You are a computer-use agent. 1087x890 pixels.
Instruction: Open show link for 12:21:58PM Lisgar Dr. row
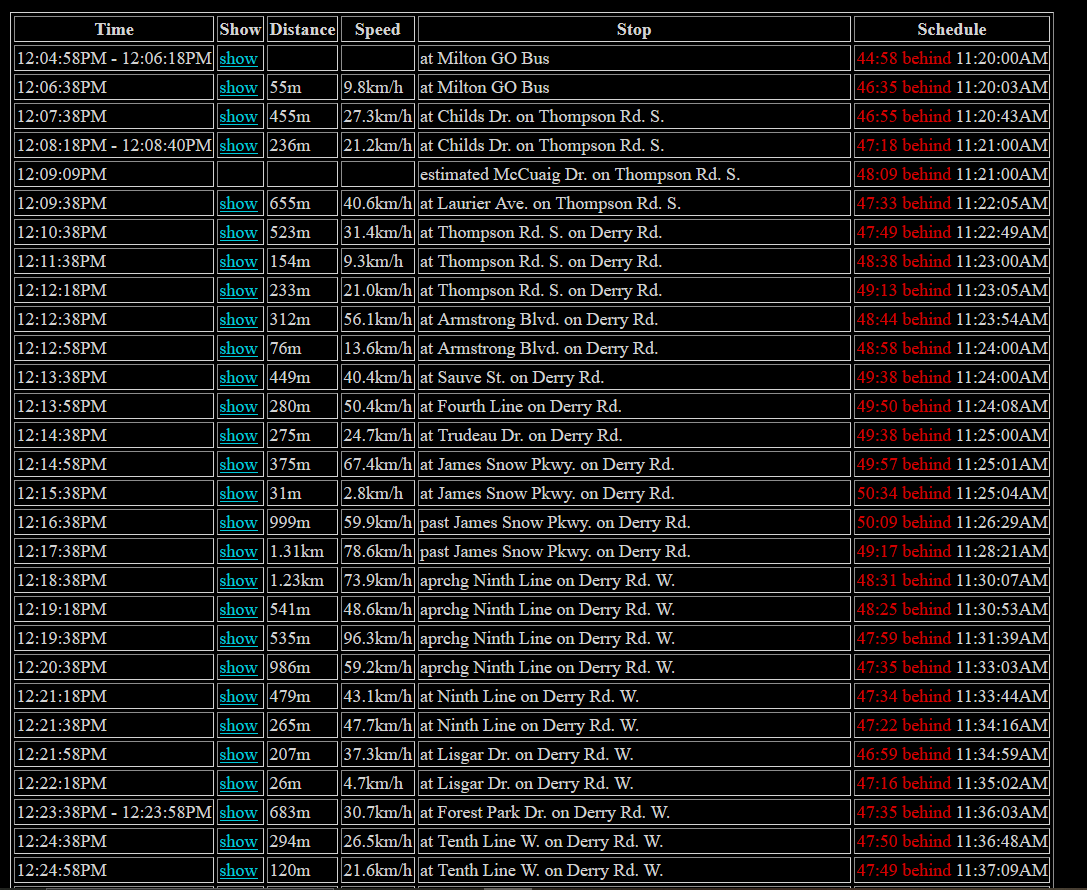point(238,755)
